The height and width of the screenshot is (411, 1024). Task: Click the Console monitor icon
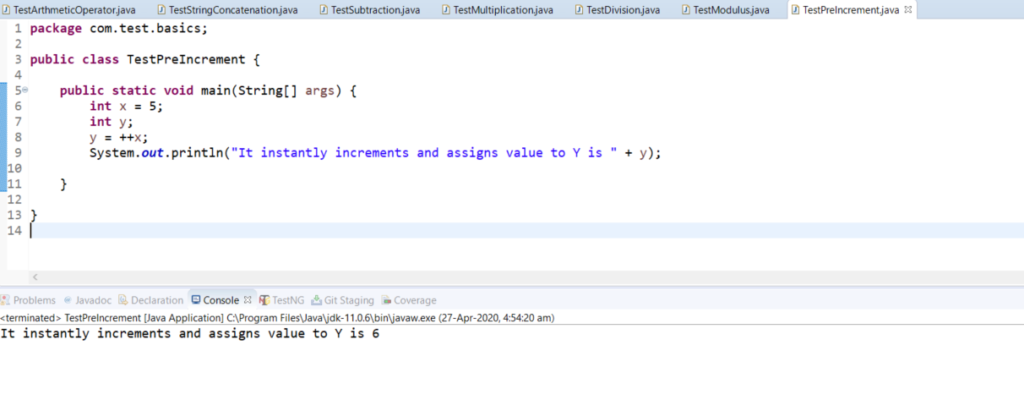point(196,300)
